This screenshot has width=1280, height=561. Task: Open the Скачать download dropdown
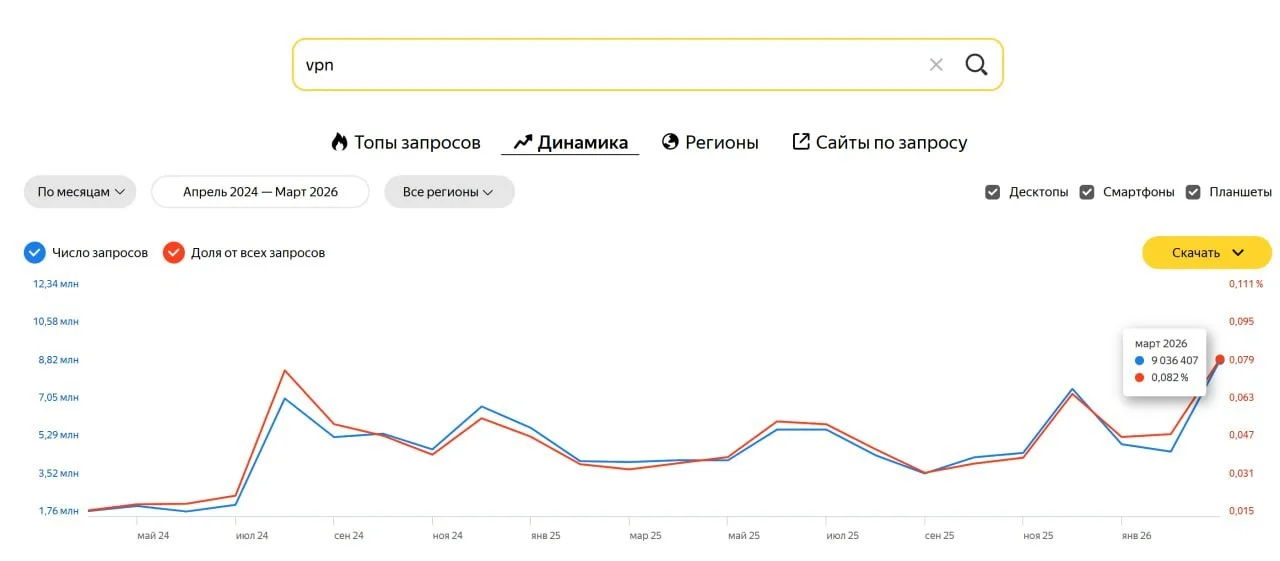[1207, 253]
